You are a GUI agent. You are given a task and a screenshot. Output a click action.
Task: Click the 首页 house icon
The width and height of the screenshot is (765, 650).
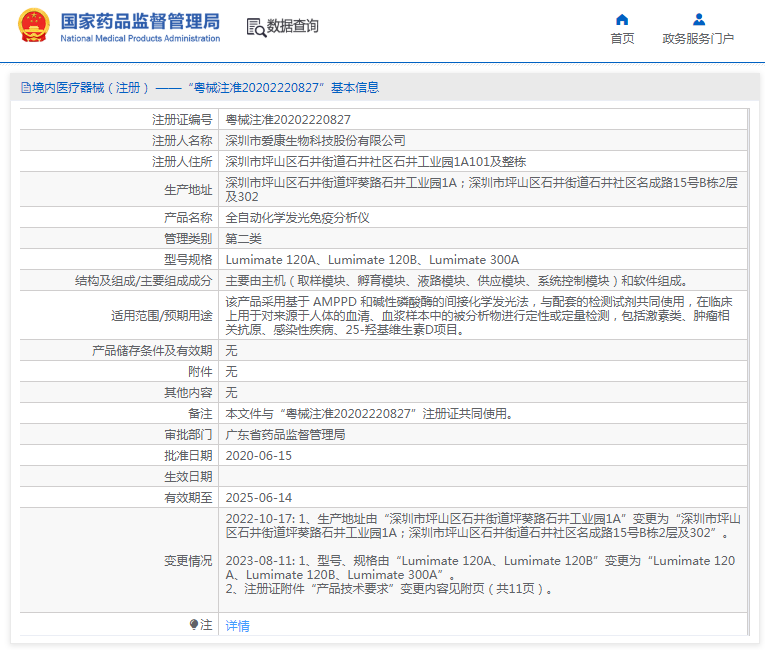pyautogui.click(x=622, y=19)
